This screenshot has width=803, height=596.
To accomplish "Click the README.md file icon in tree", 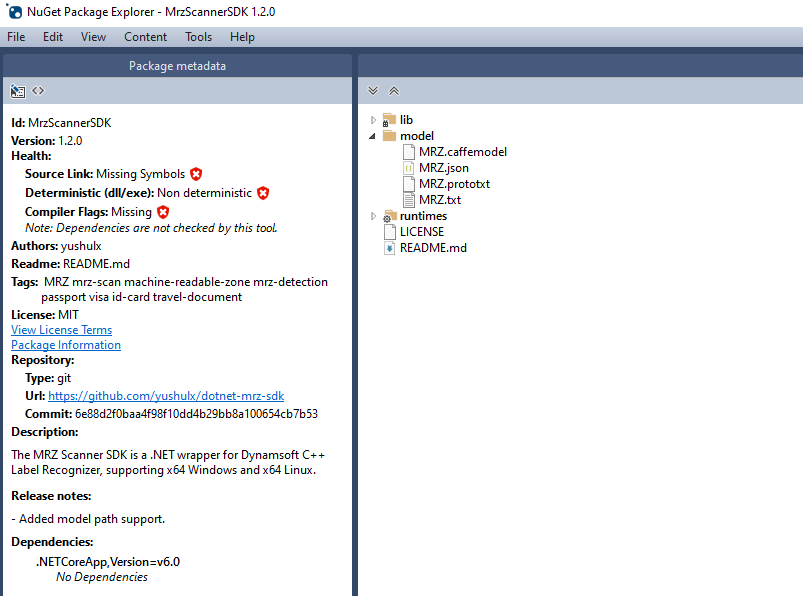I will tap(390, 248).
